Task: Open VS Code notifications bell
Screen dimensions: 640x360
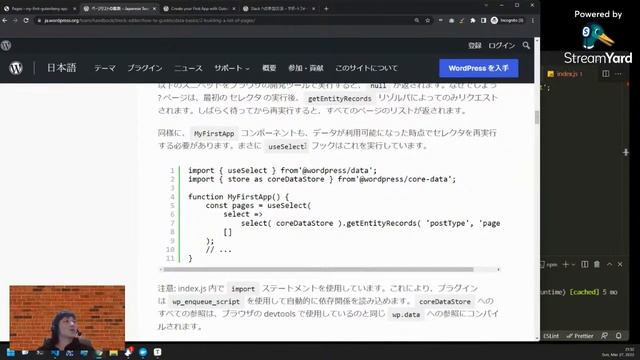Action: pos(618,336)
